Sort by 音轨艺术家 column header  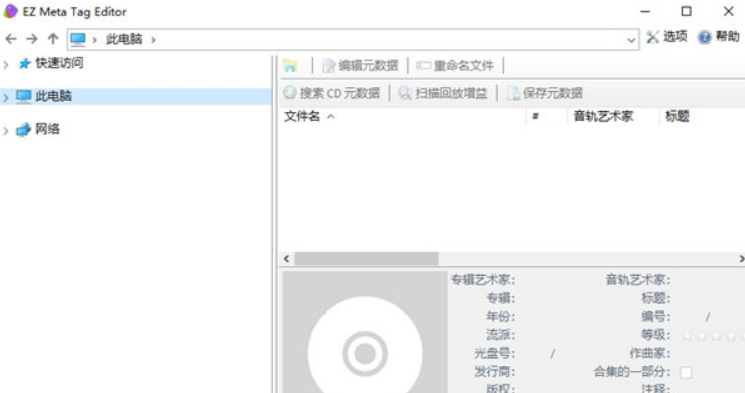point(613,116)
